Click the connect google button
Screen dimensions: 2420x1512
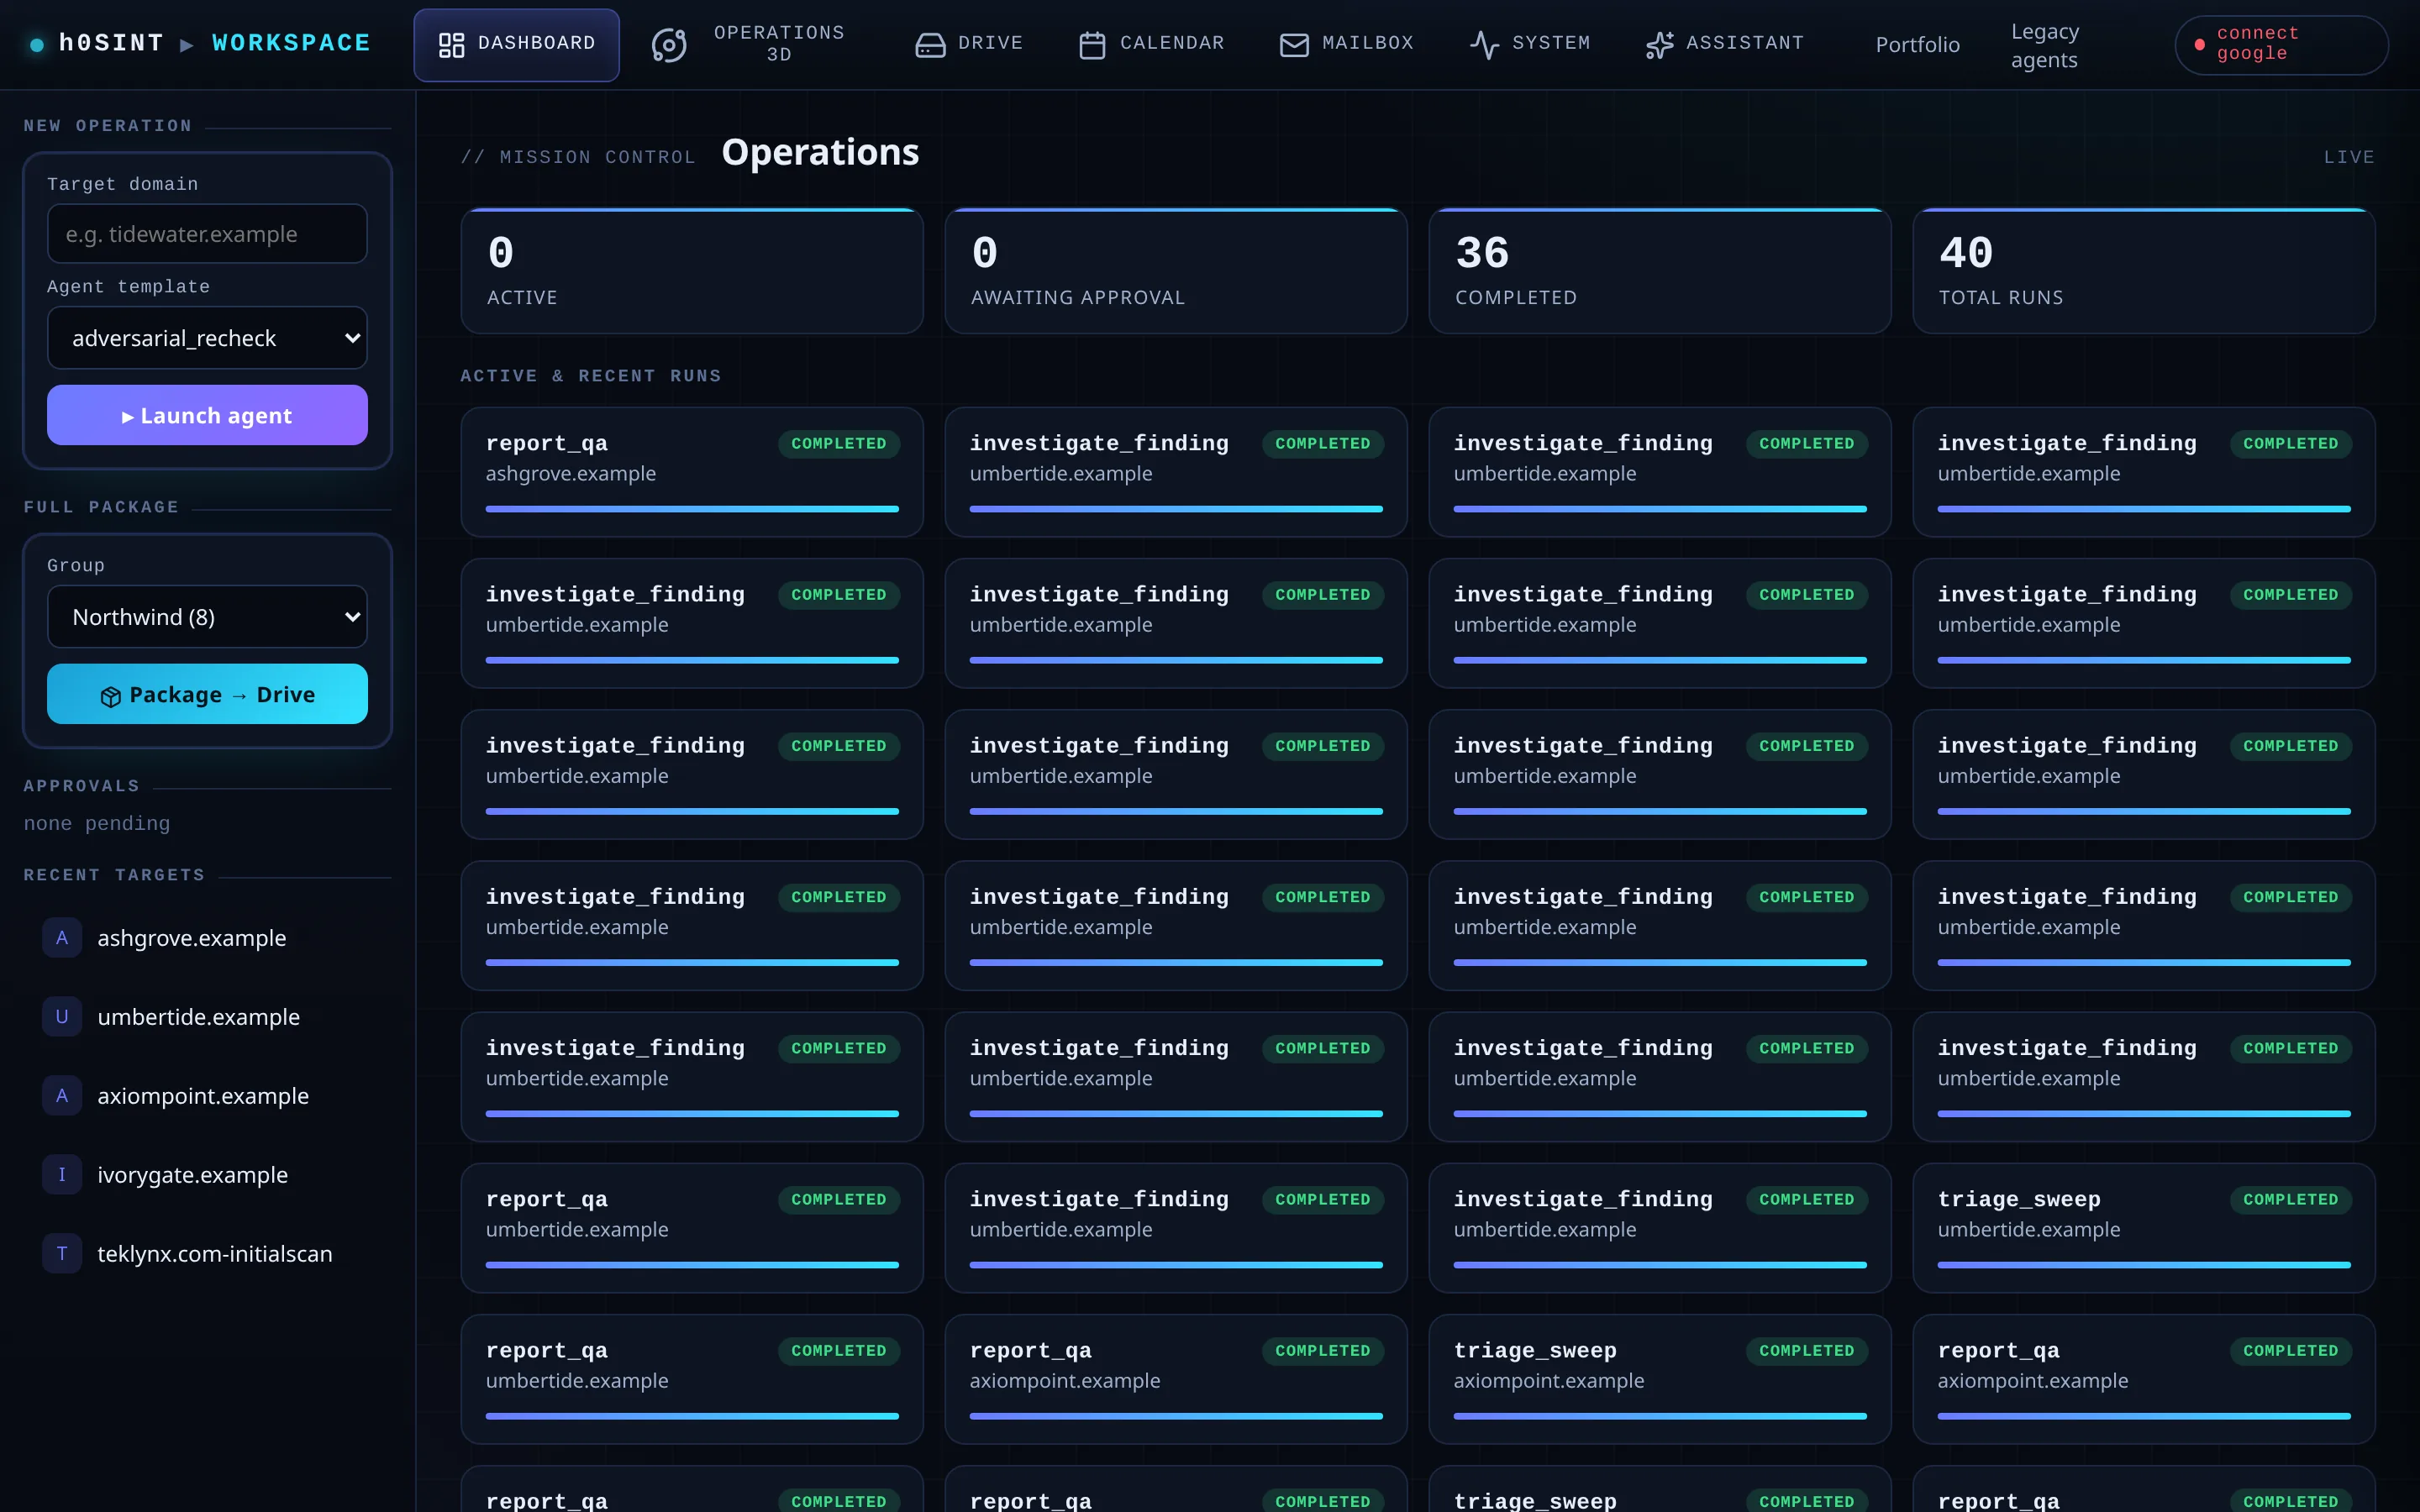(2281, 44)
